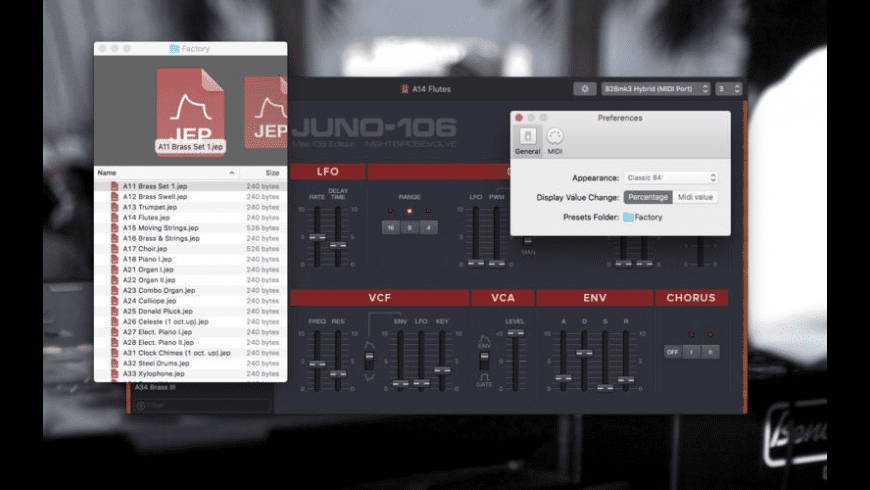870x490 pixels.
Task: Select file icon of A23 Combo Organ.jep
Action: click(115, 290)
